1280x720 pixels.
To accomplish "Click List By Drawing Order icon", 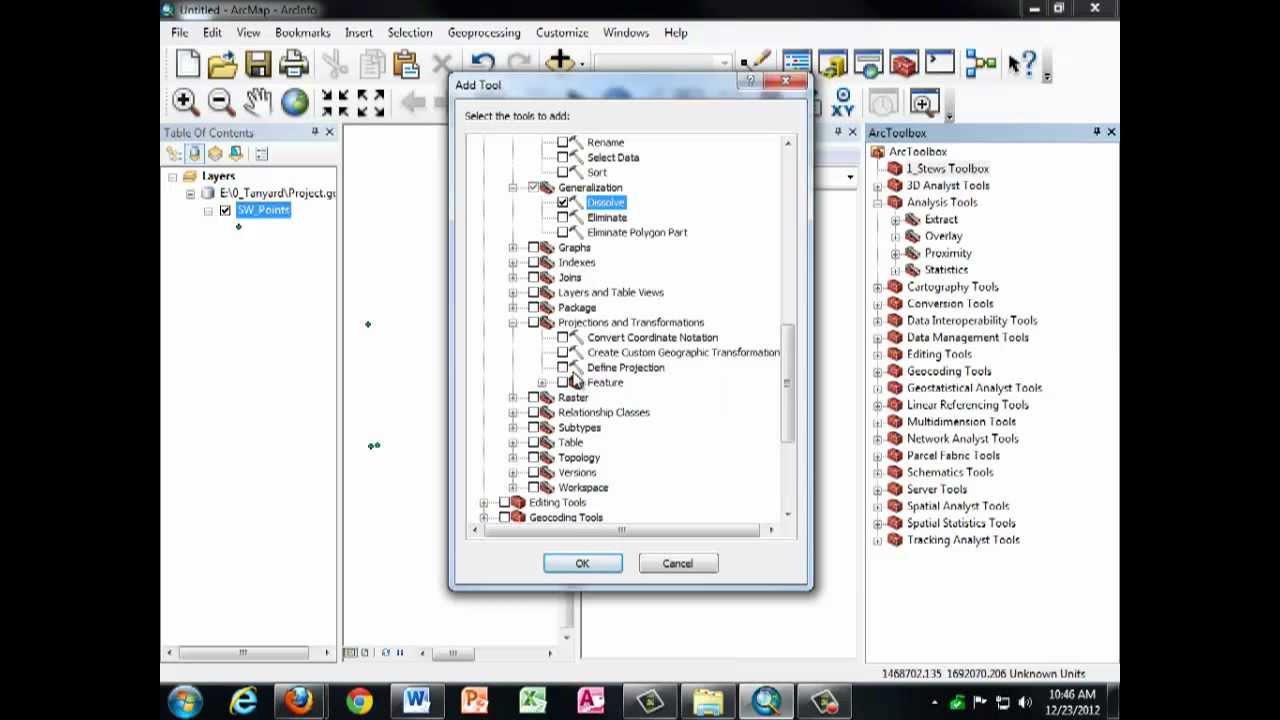I will pyautogui.click(x=174, y=153).
